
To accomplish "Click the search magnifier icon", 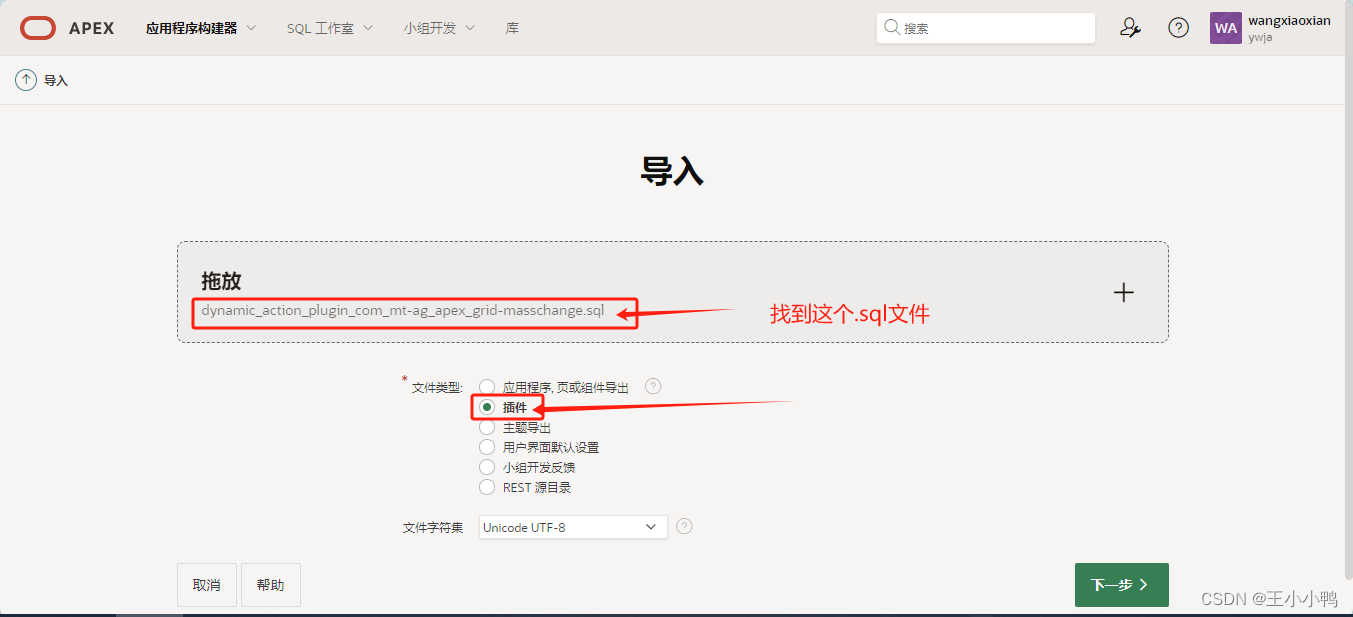I will [891, 28].
